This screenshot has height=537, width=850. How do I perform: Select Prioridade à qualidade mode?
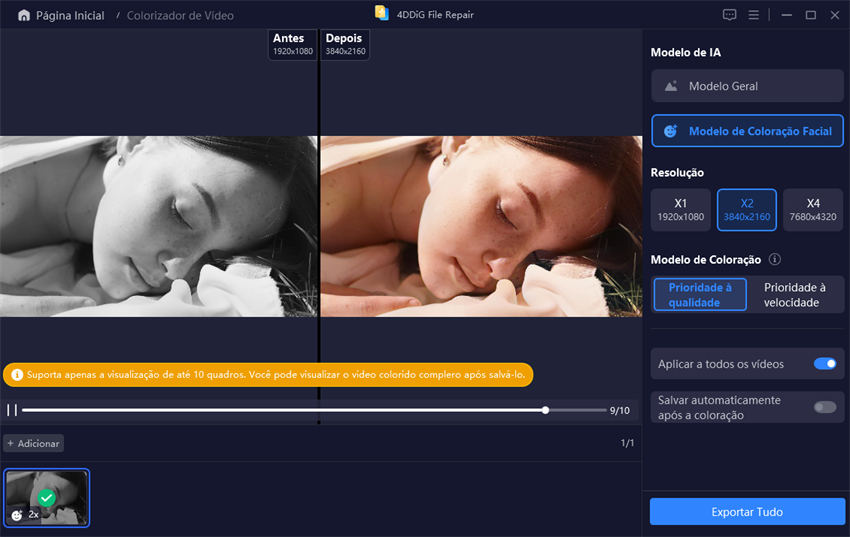pyautogui.click(x=700, y=294)
